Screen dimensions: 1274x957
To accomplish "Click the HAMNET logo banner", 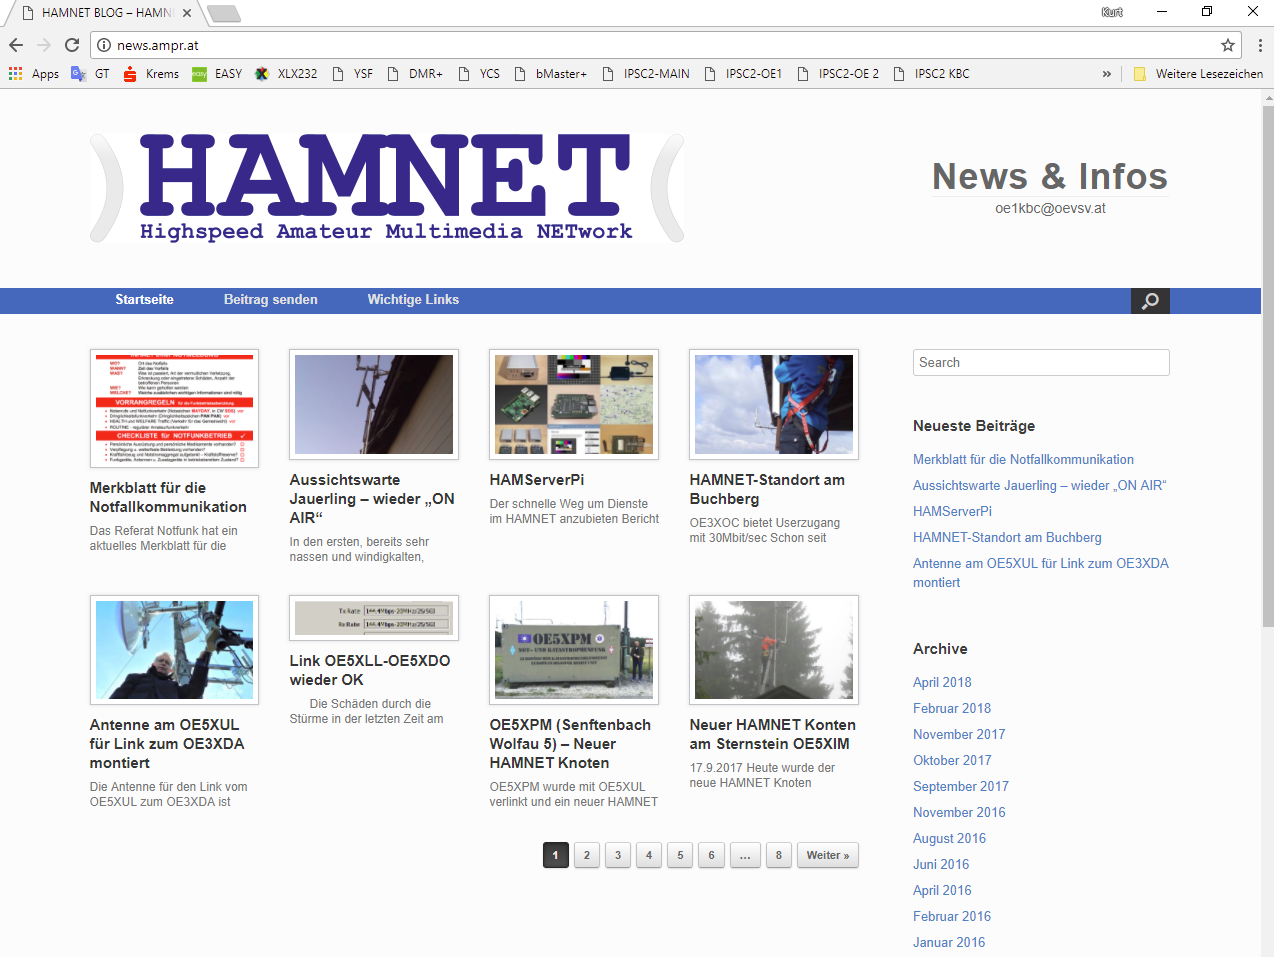I will coord(387,188).
